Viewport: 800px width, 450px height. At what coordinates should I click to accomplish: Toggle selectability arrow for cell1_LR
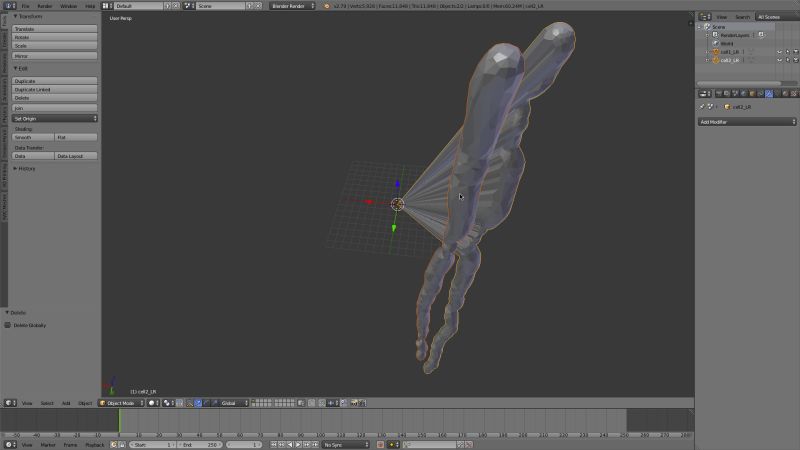click(x=788, y=52)
